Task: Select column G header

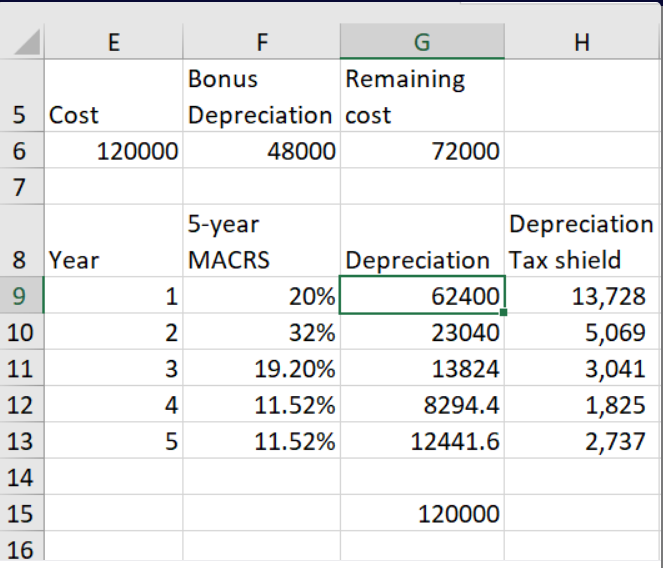Action: click(x=422, y=41)
